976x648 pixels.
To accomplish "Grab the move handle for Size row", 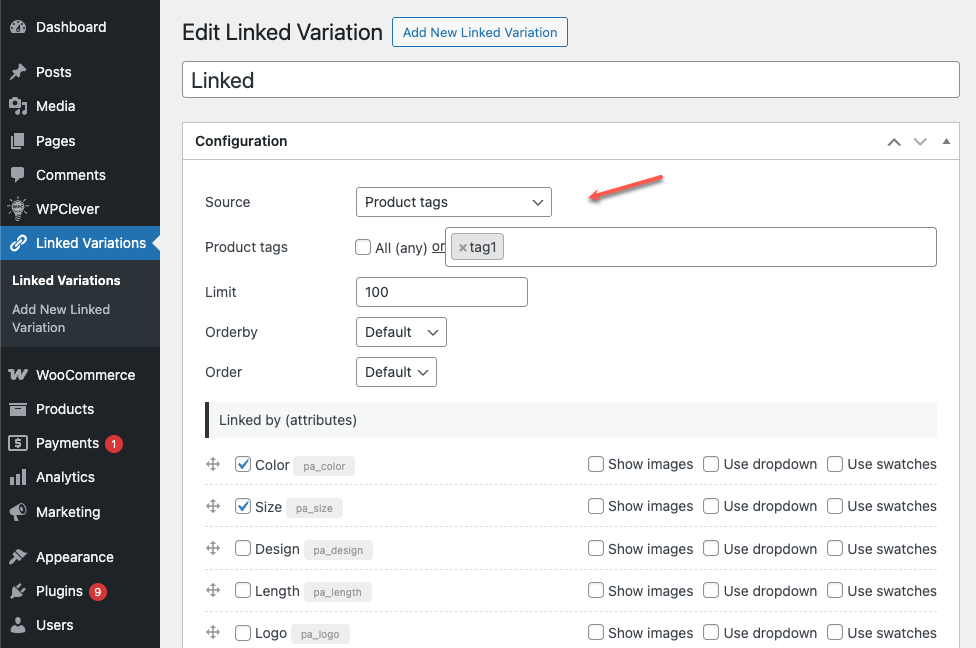I will pos(213,506).
